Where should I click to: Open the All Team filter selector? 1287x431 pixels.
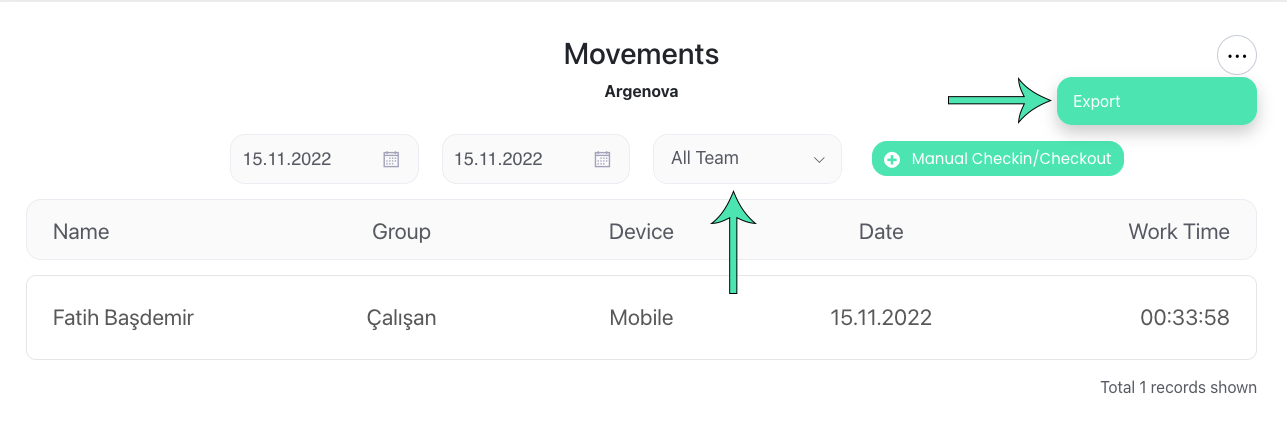tap(747, 159)
